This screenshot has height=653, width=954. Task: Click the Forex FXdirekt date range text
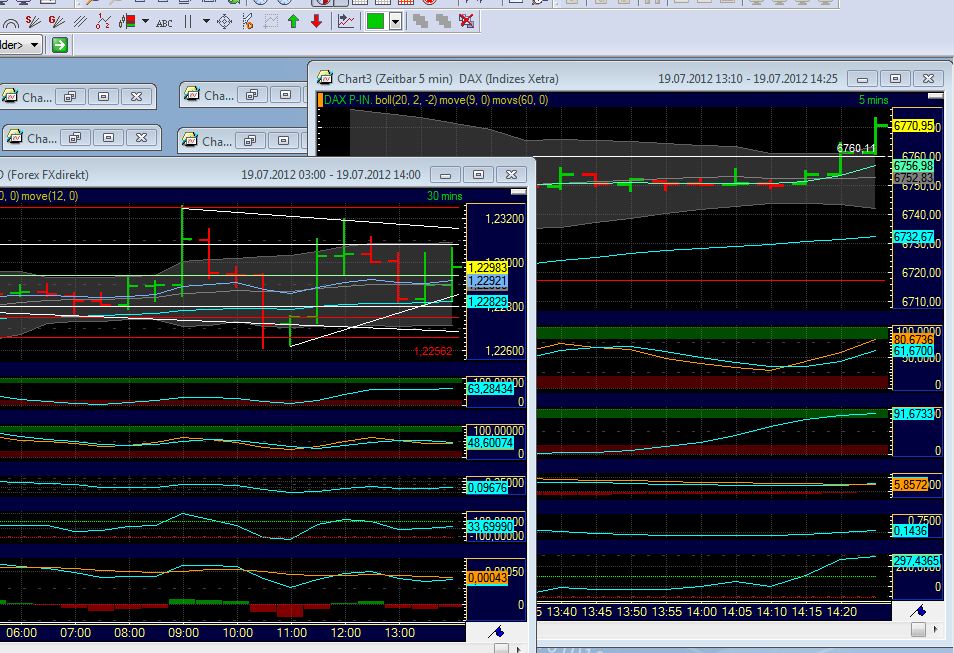[330, 175]
